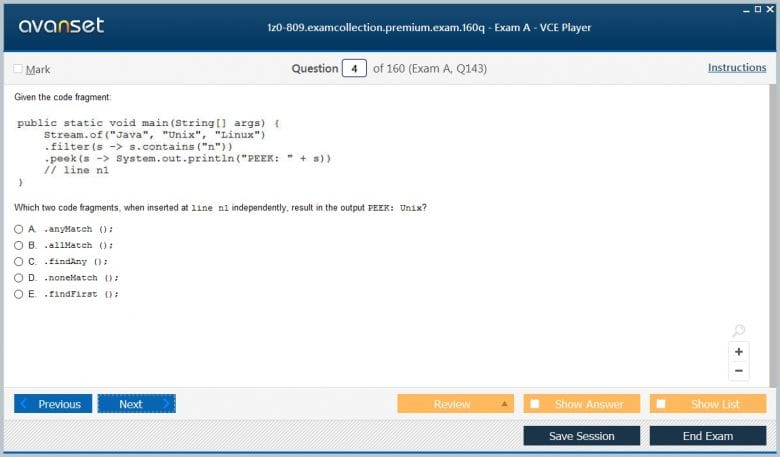Click the question number input field
The image size is (780, 457).
click(x=354, y=69)
